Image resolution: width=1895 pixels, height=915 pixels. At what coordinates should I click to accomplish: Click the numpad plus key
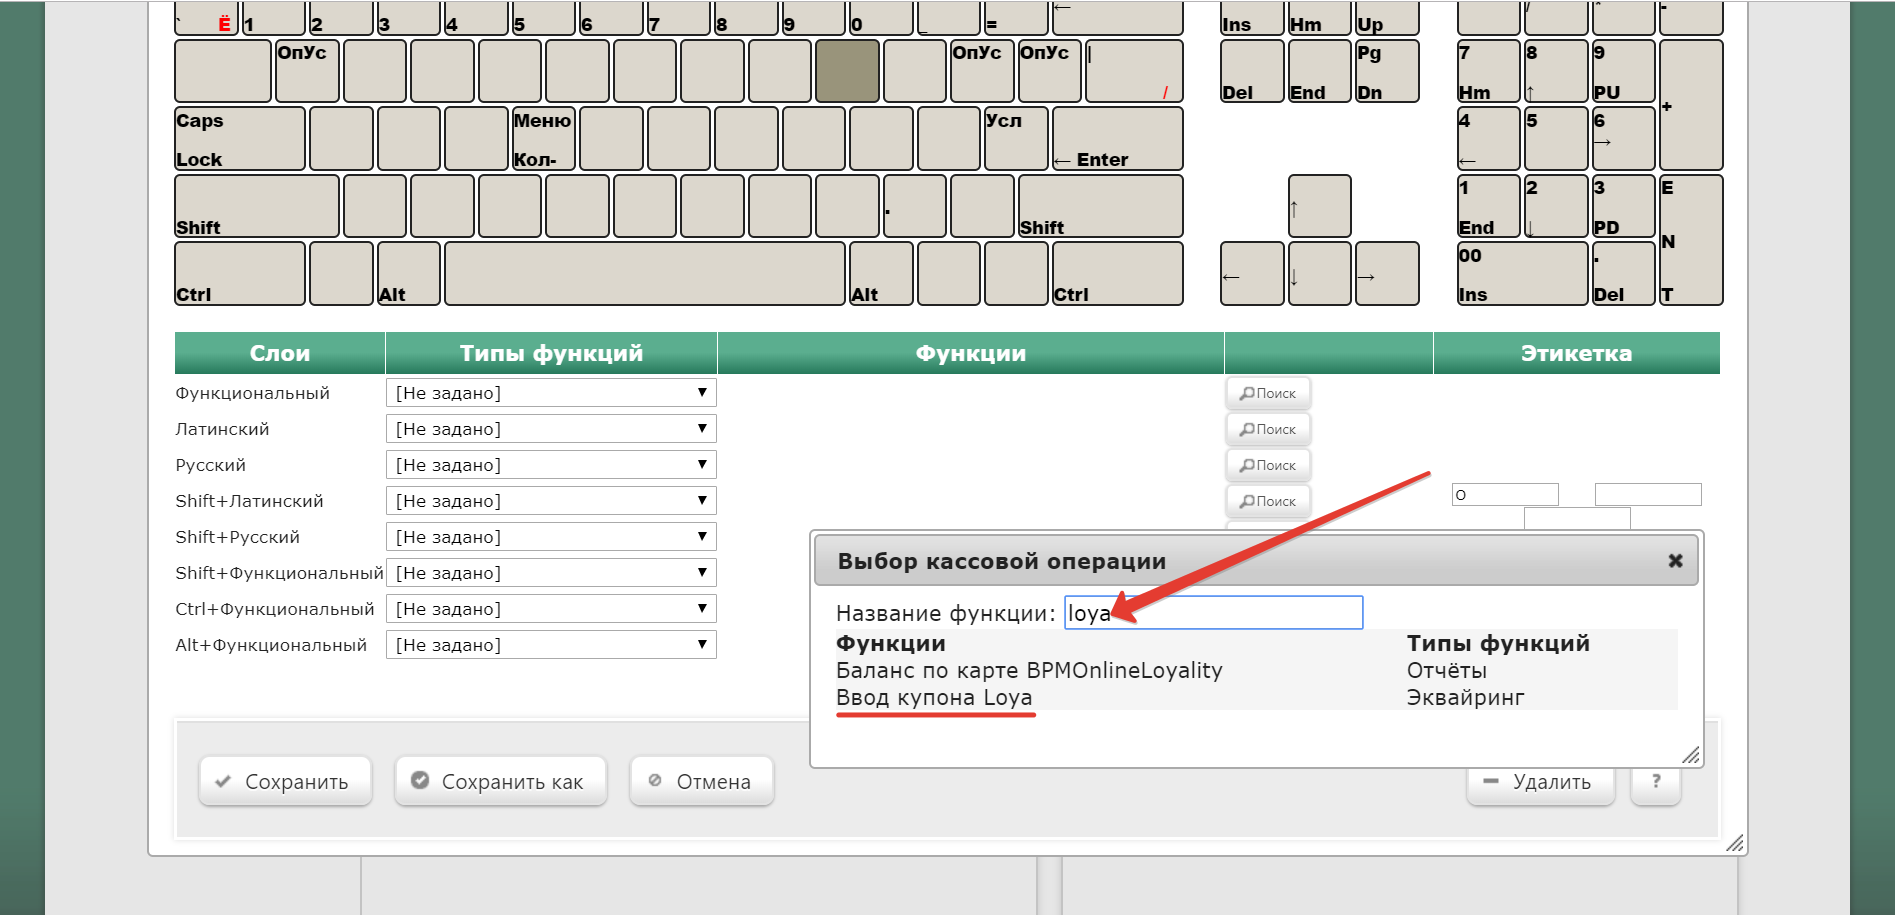[1691, 105]
